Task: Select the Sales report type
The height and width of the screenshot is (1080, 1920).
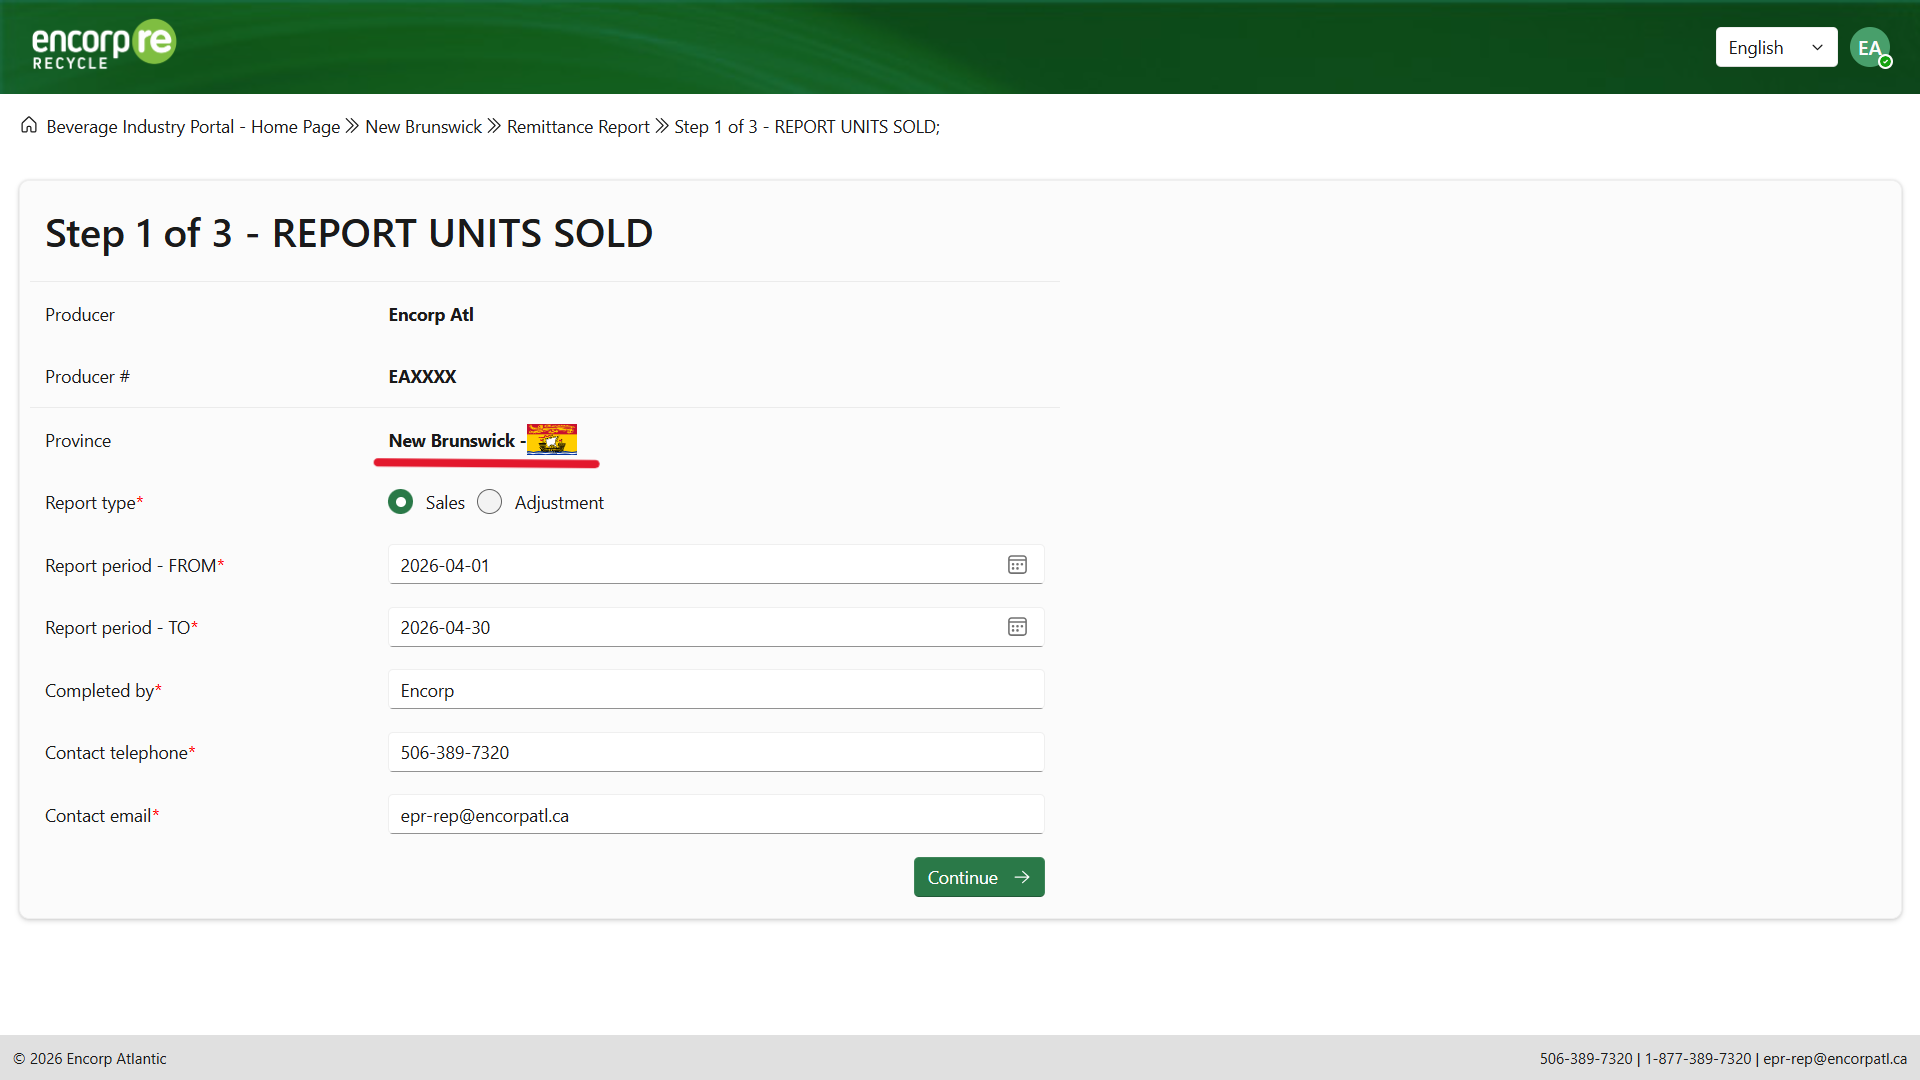Action: click(x=401, y=502)
